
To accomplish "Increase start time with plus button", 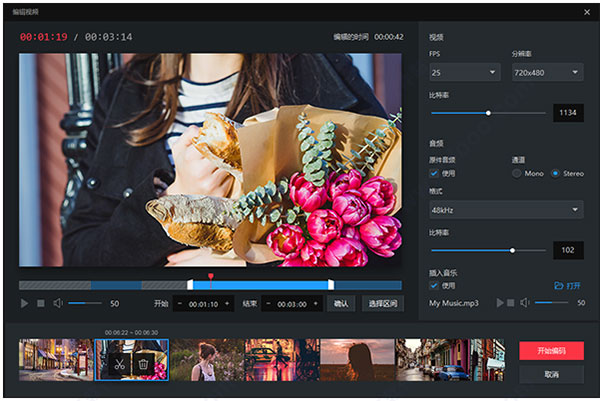I will [227, 304].
